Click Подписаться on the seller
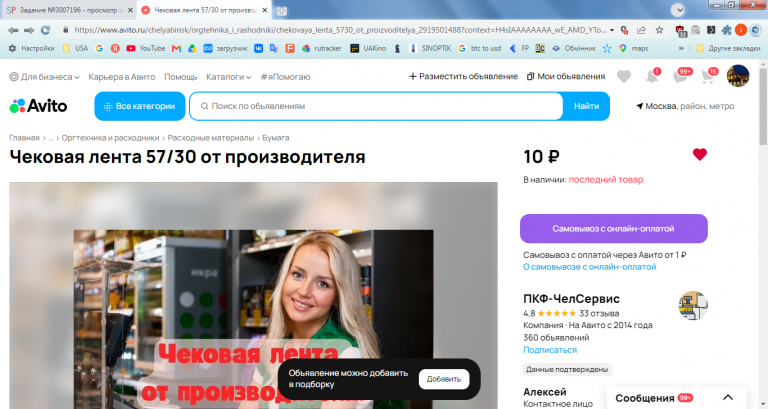Image resolution: width=768 pixels, height=409 pixels. [x=550, y=350]
